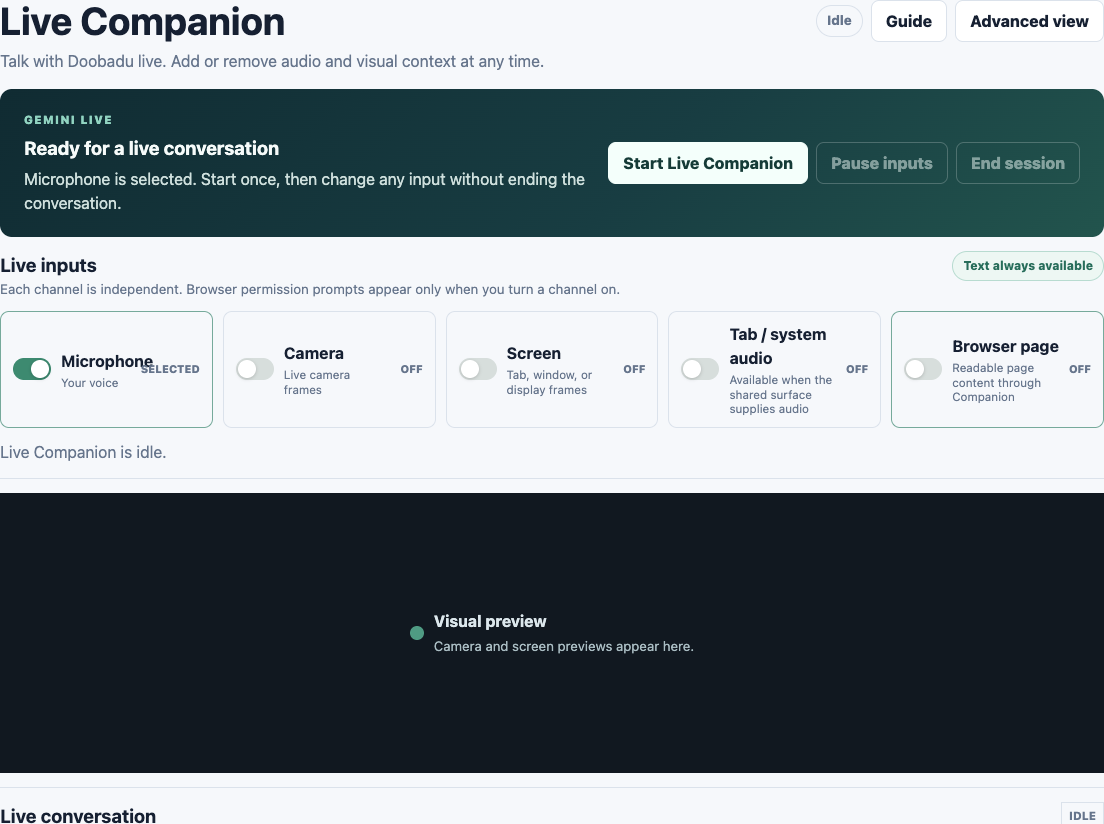1104x824 pixels.
Task: Click the Screen card title
Action: [x=534, y=354]
